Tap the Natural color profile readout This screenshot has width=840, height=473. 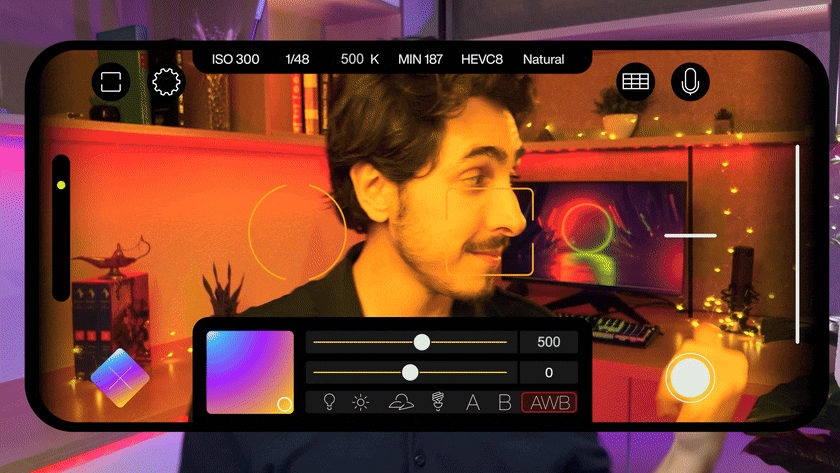click(x=543, y=59)
